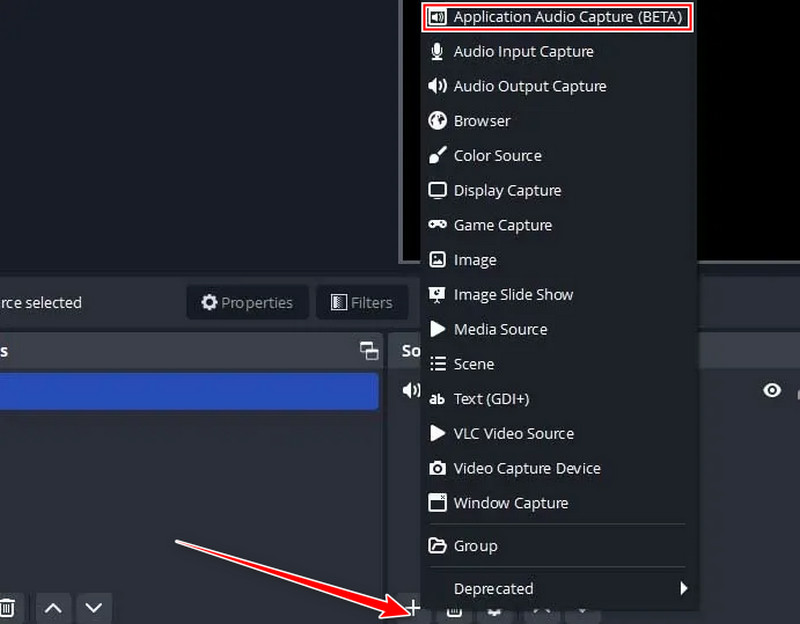This screenshot has width=800, height=624.
Task: Select the highlighted scene in Scenes list
Action: (189, 391)
